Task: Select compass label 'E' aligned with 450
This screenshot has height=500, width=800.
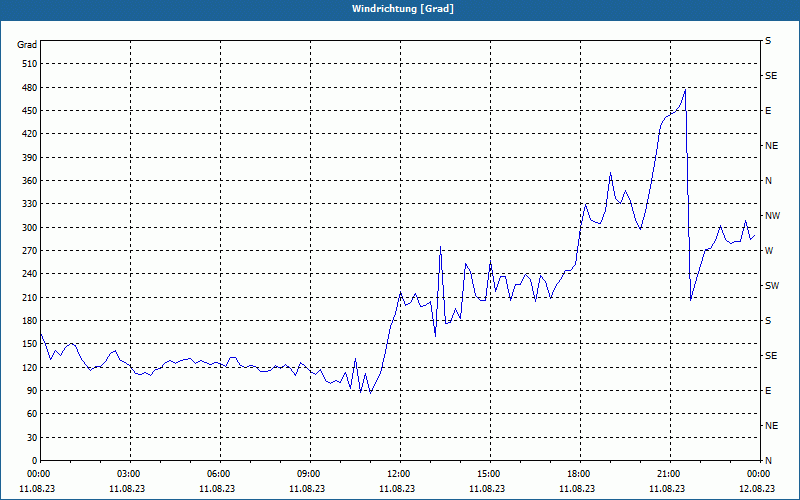Action: pyautogui.click(x=768, y=111)
